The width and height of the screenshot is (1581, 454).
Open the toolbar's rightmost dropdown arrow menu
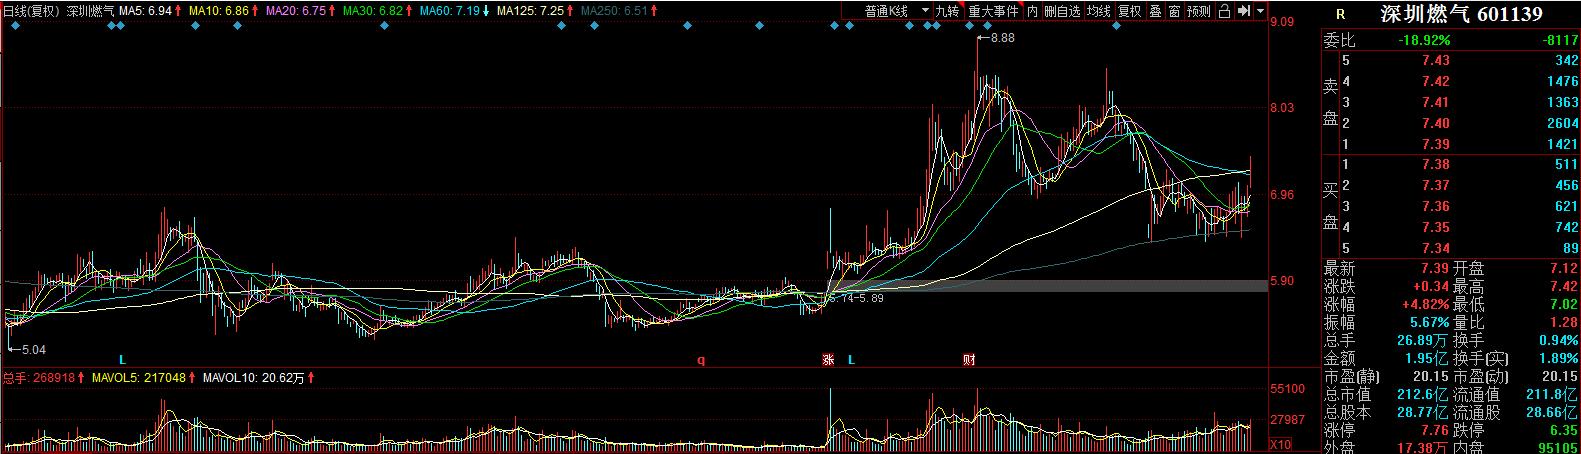pyautogui.click(x=1260, y=11)
